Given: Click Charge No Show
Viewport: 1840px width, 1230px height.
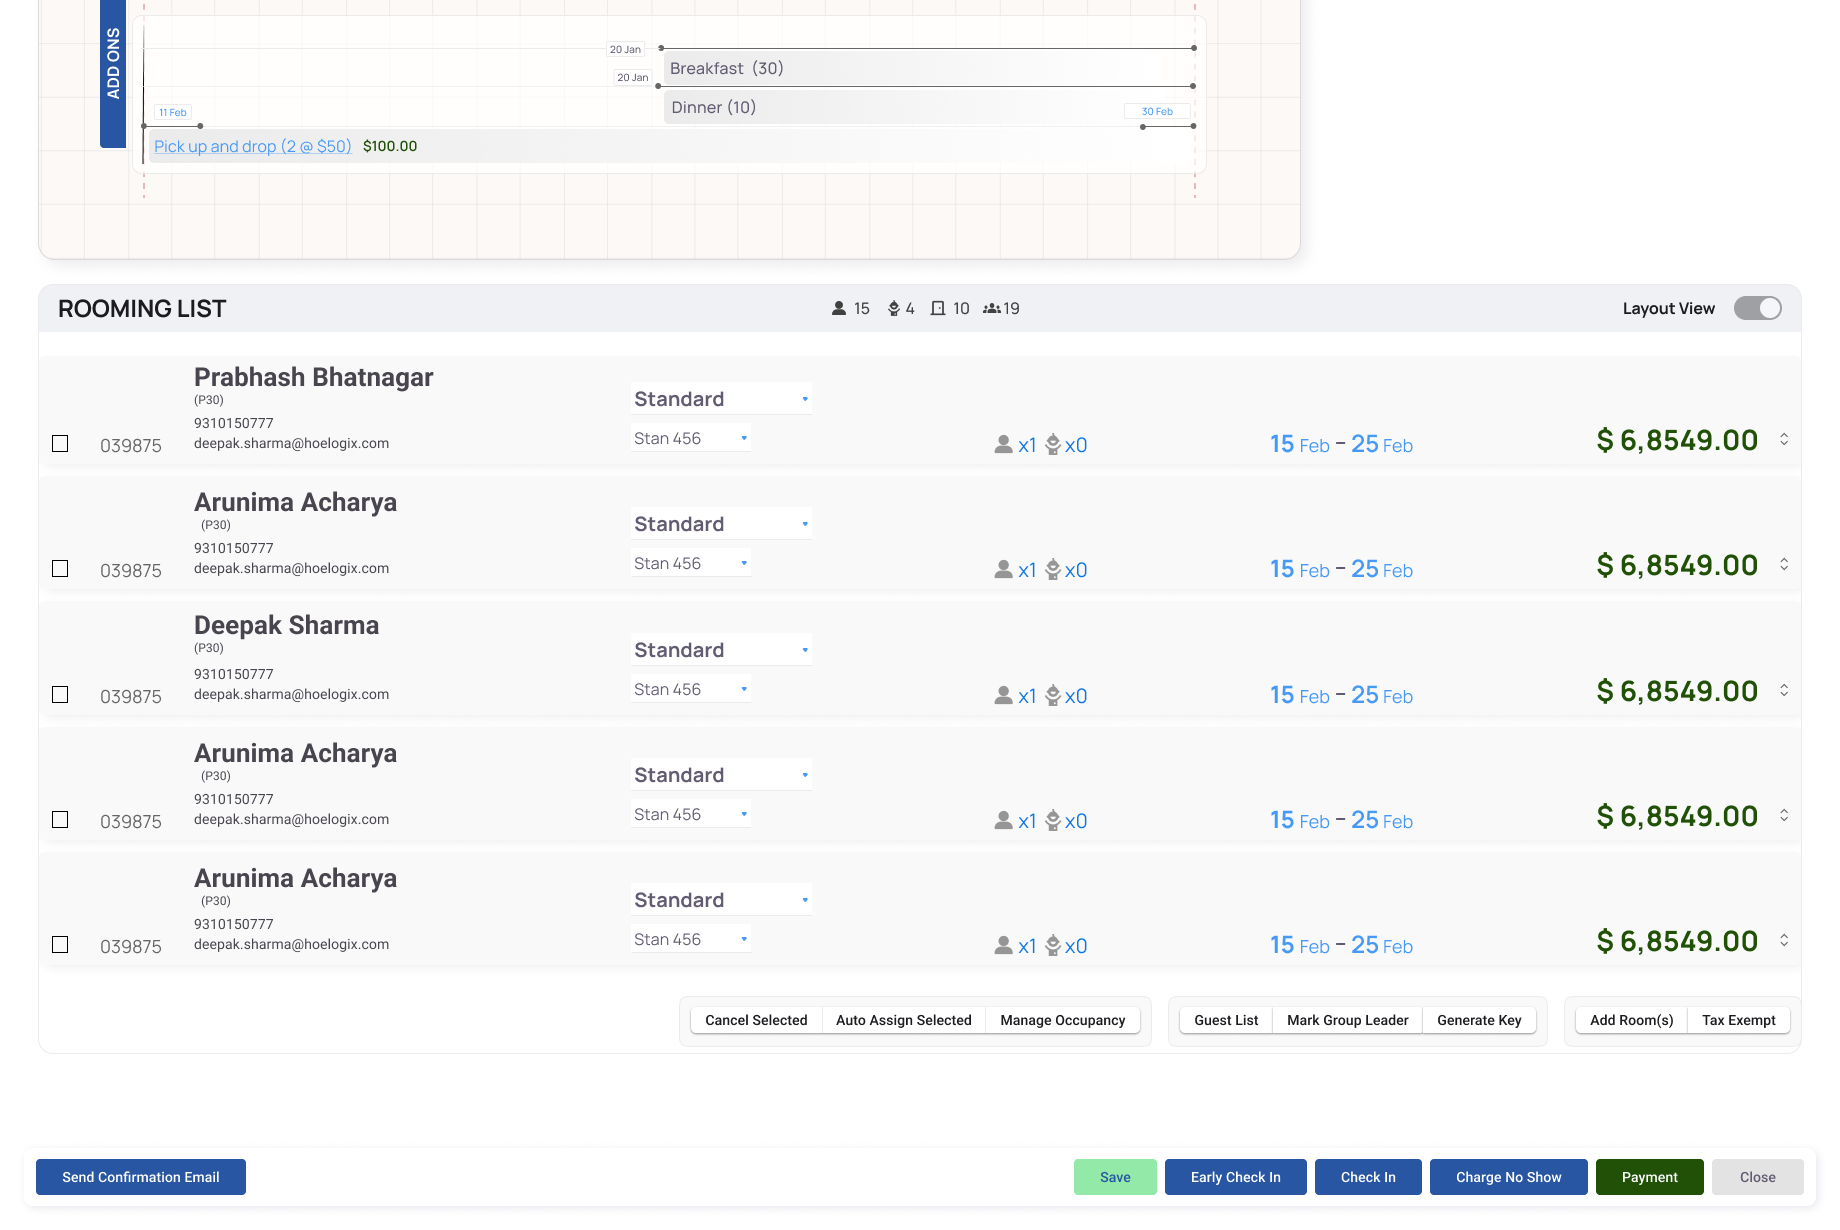Looking at the screenshot, I should [x=1509, y=1177].
